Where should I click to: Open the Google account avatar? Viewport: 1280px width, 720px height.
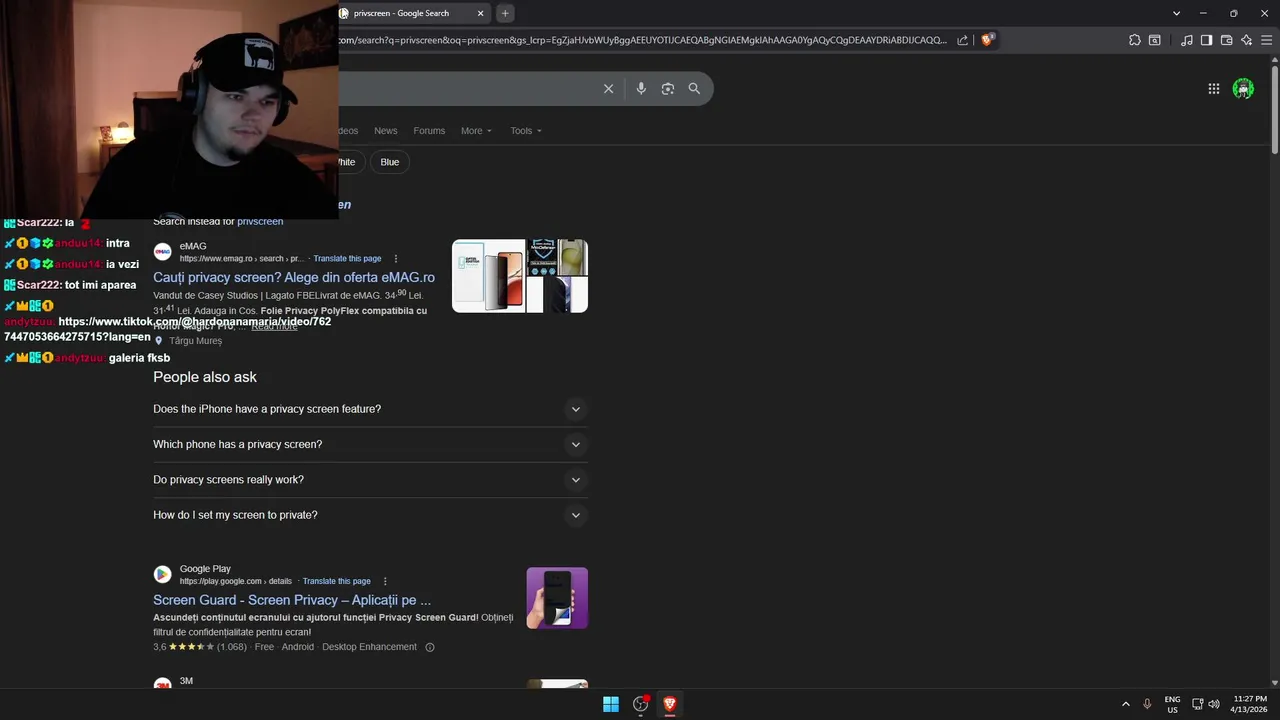[1243, 89]
